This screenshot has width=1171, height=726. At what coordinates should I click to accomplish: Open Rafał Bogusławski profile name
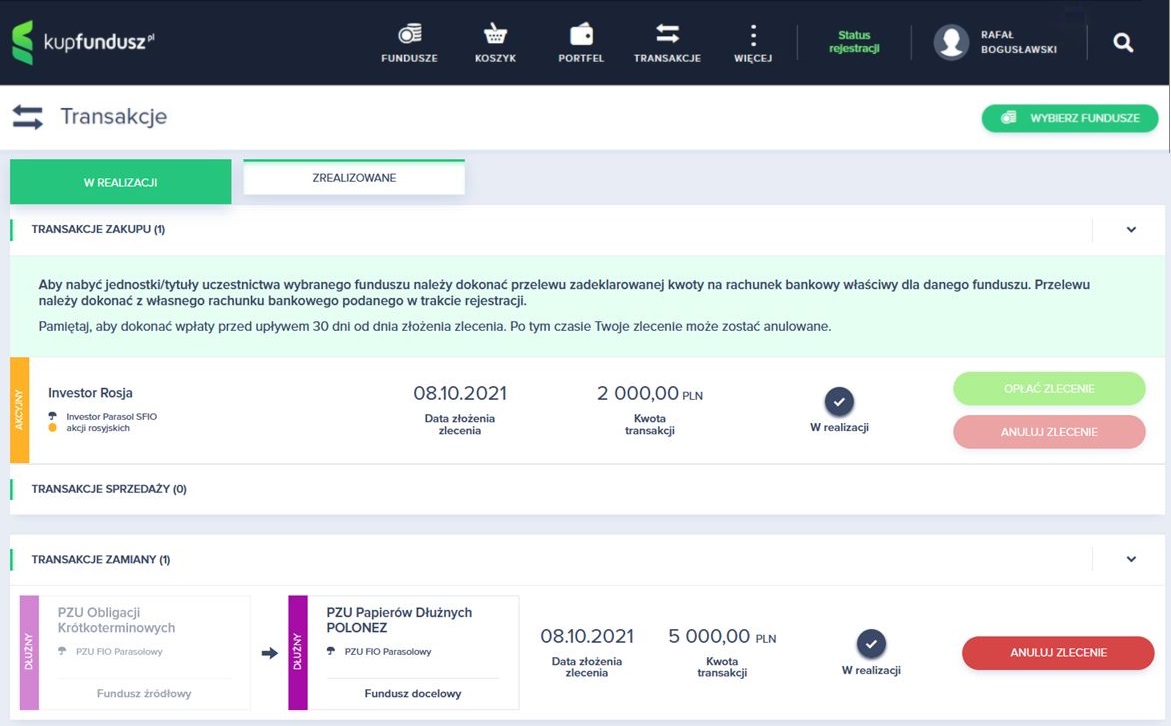click(1019, 42)
